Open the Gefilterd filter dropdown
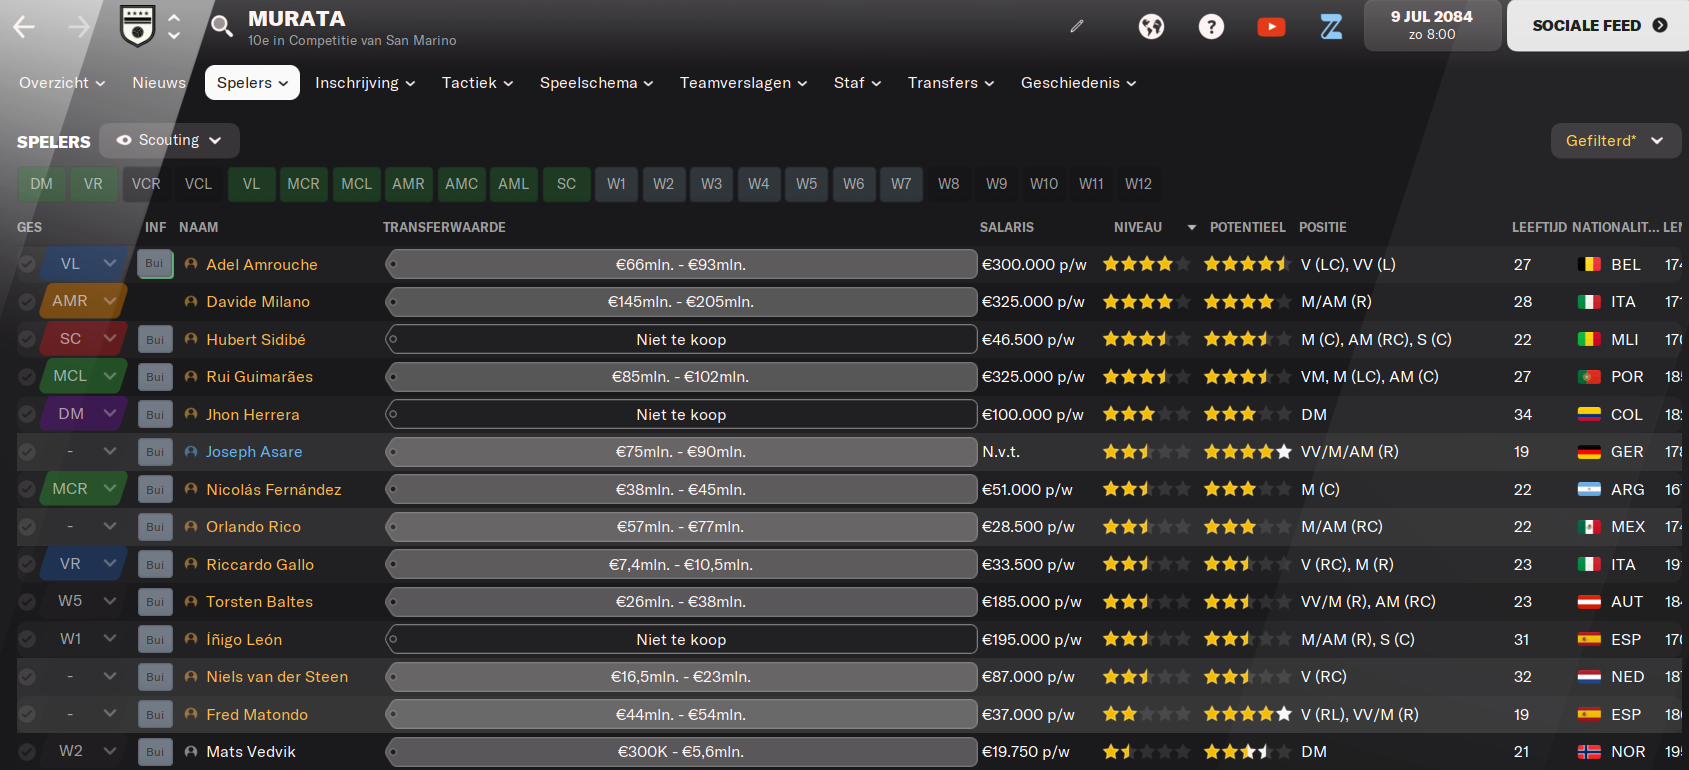Screen dimensions: 1689x770 [1616, 141]
